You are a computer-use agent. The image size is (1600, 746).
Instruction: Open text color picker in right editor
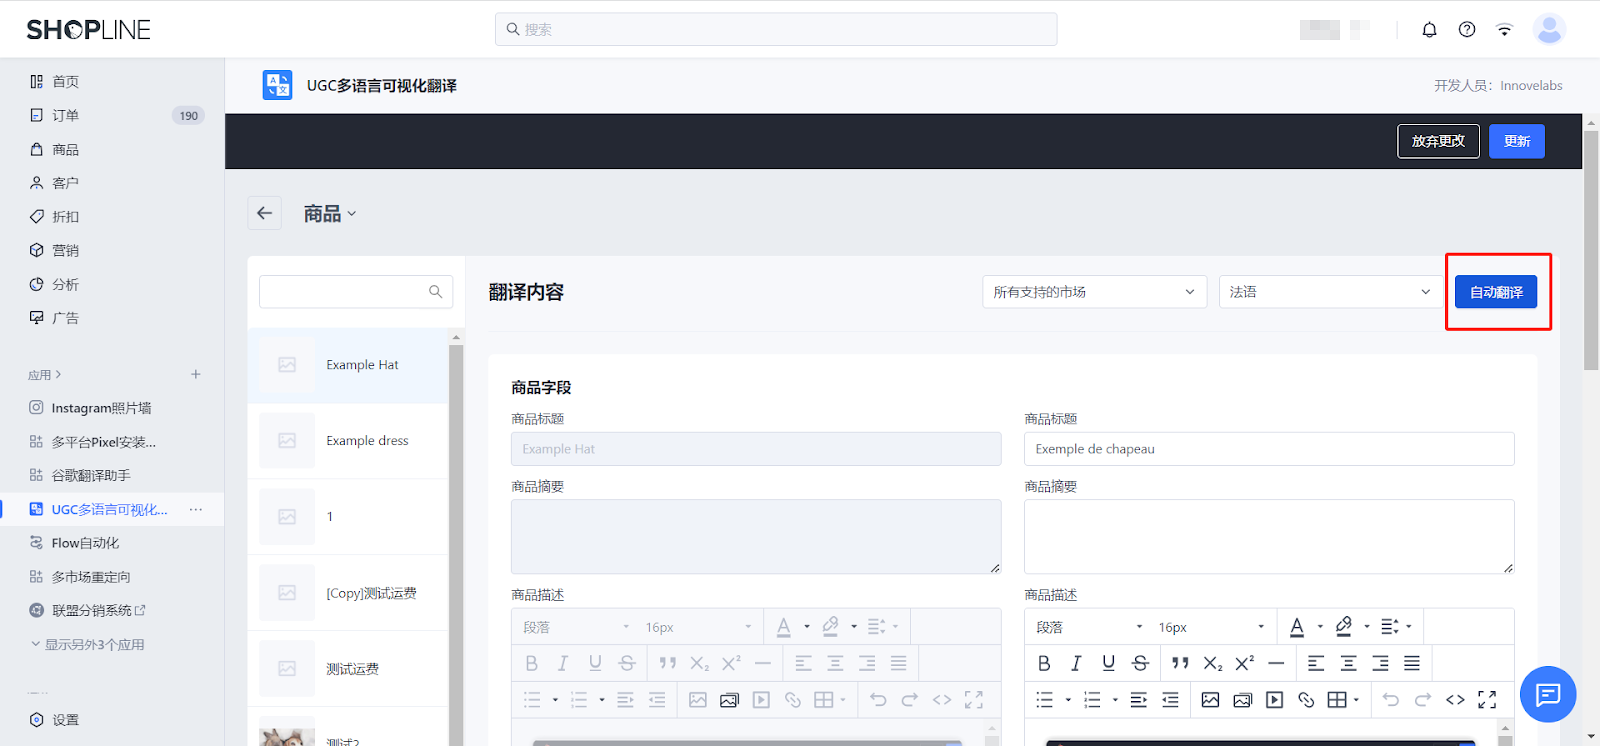[x=1297, y=627]
